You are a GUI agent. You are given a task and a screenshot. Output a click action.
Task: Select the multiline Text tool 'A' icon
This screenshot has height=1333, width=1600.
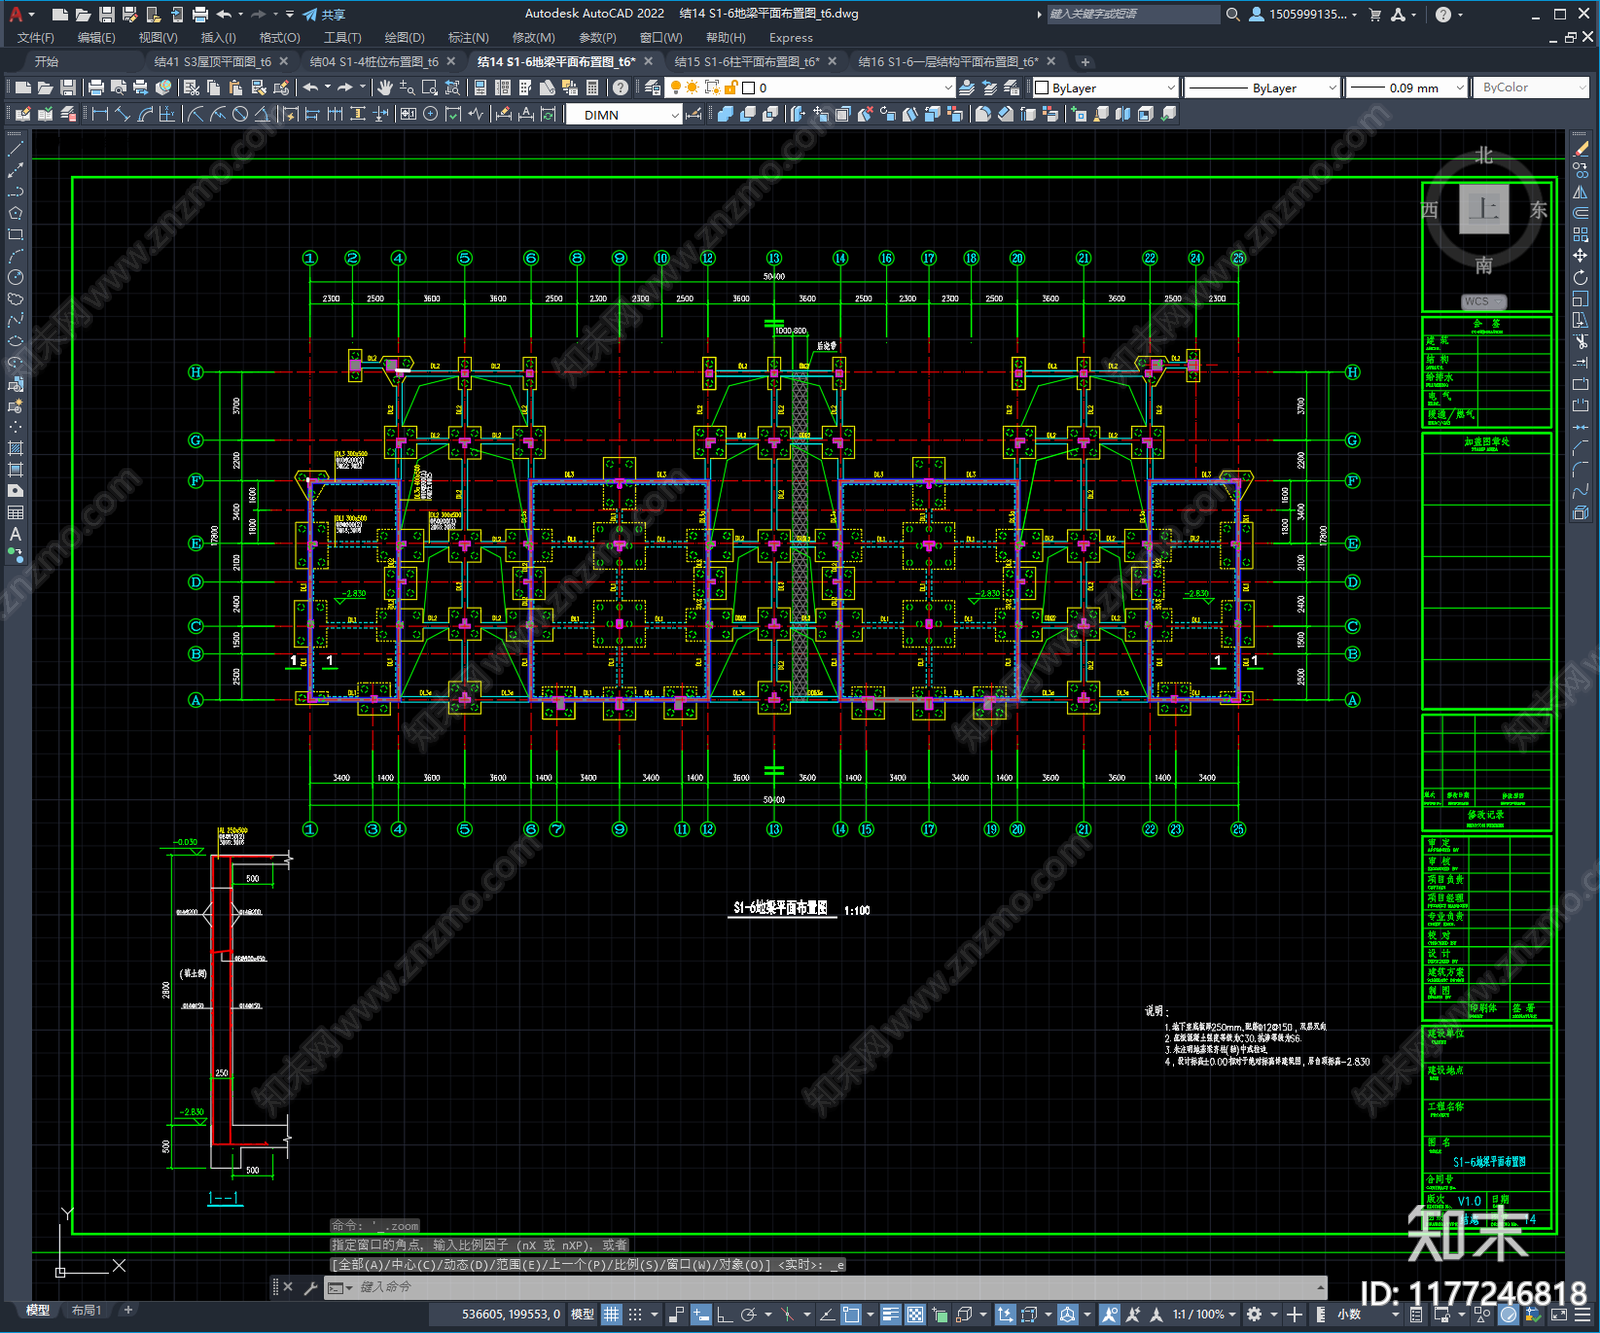[15, 534]
